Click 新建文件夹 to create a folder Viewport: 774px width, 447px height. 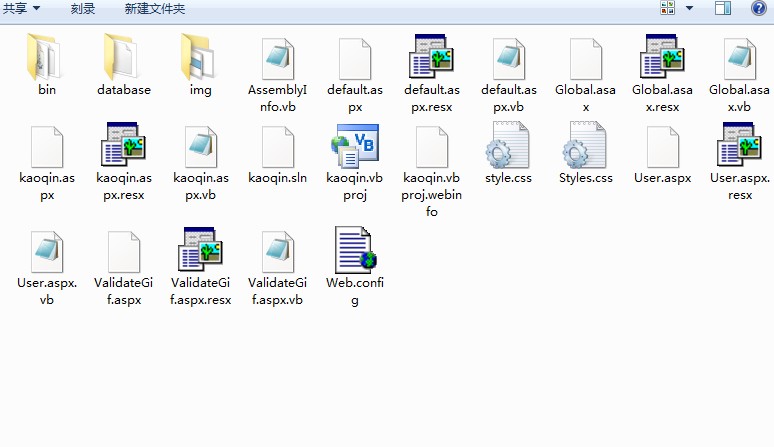point(155,8)
